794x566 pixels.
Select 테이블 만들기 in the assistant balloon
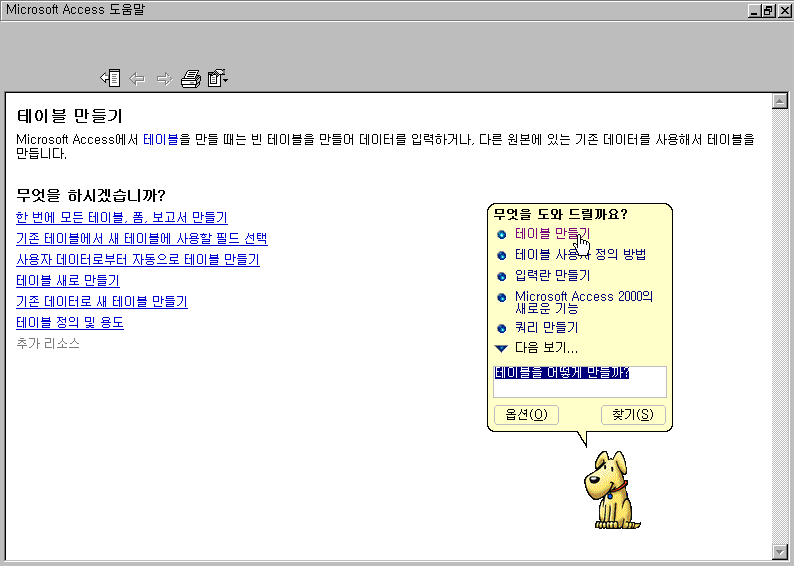[x=552, y=233]
